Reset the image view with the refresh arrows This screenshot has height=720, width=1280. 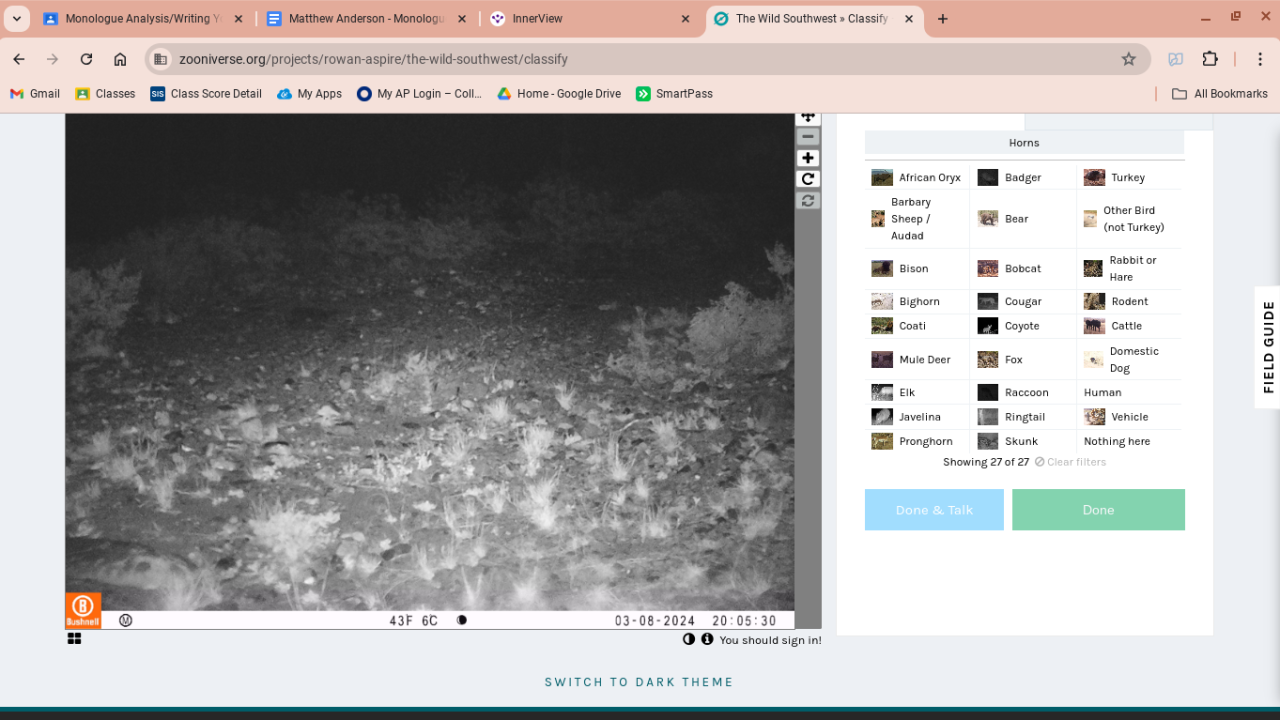[808, 200]
